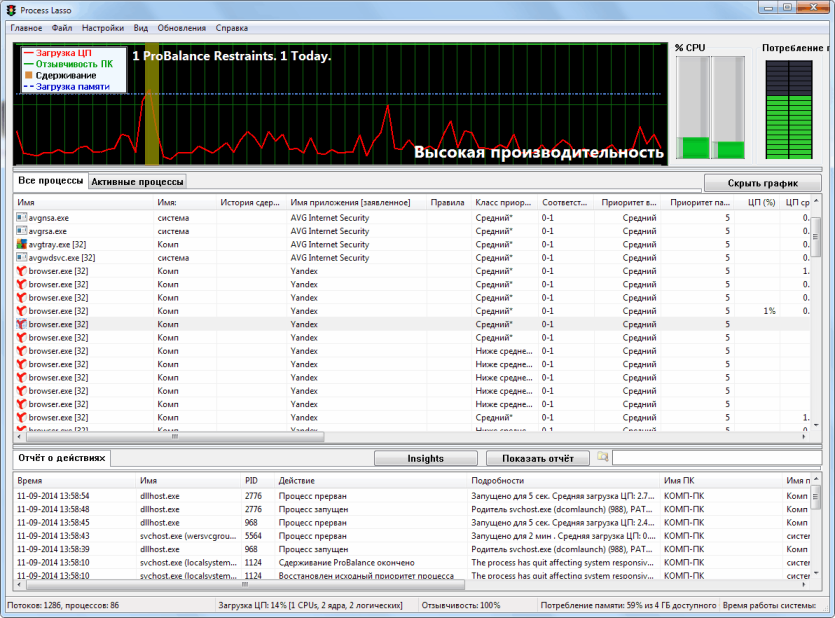Viewport: 835px width, 618px height.
Task: Switch to Активные процессы tab
Action: (x=137, y=182)
